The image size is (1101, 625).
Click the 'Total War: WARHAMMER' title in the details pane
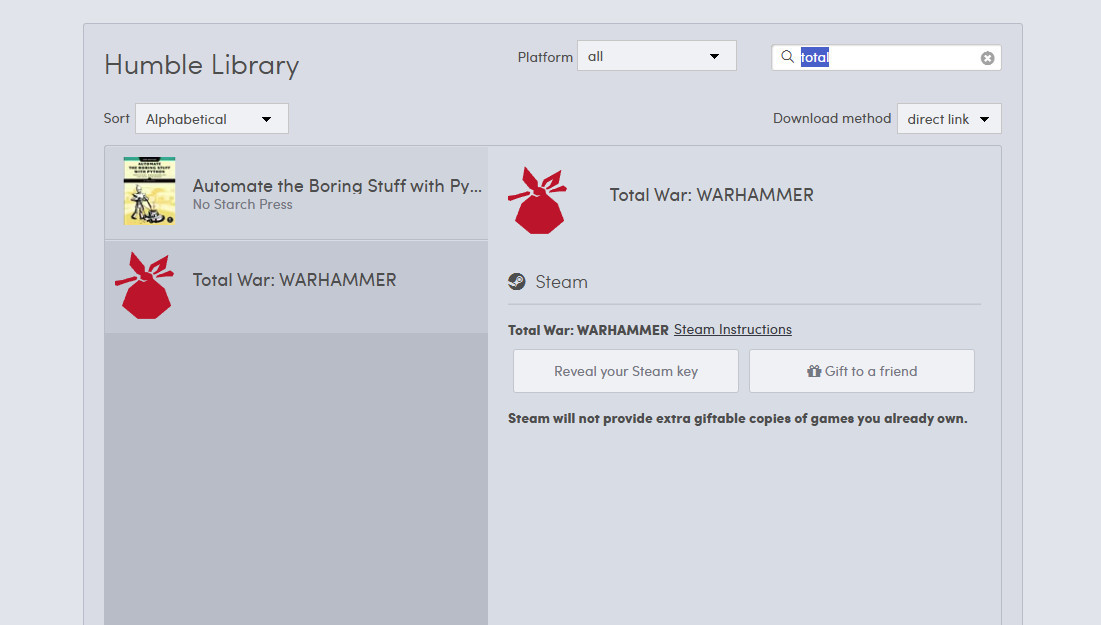pyautogui.click(x=711, y=195)
